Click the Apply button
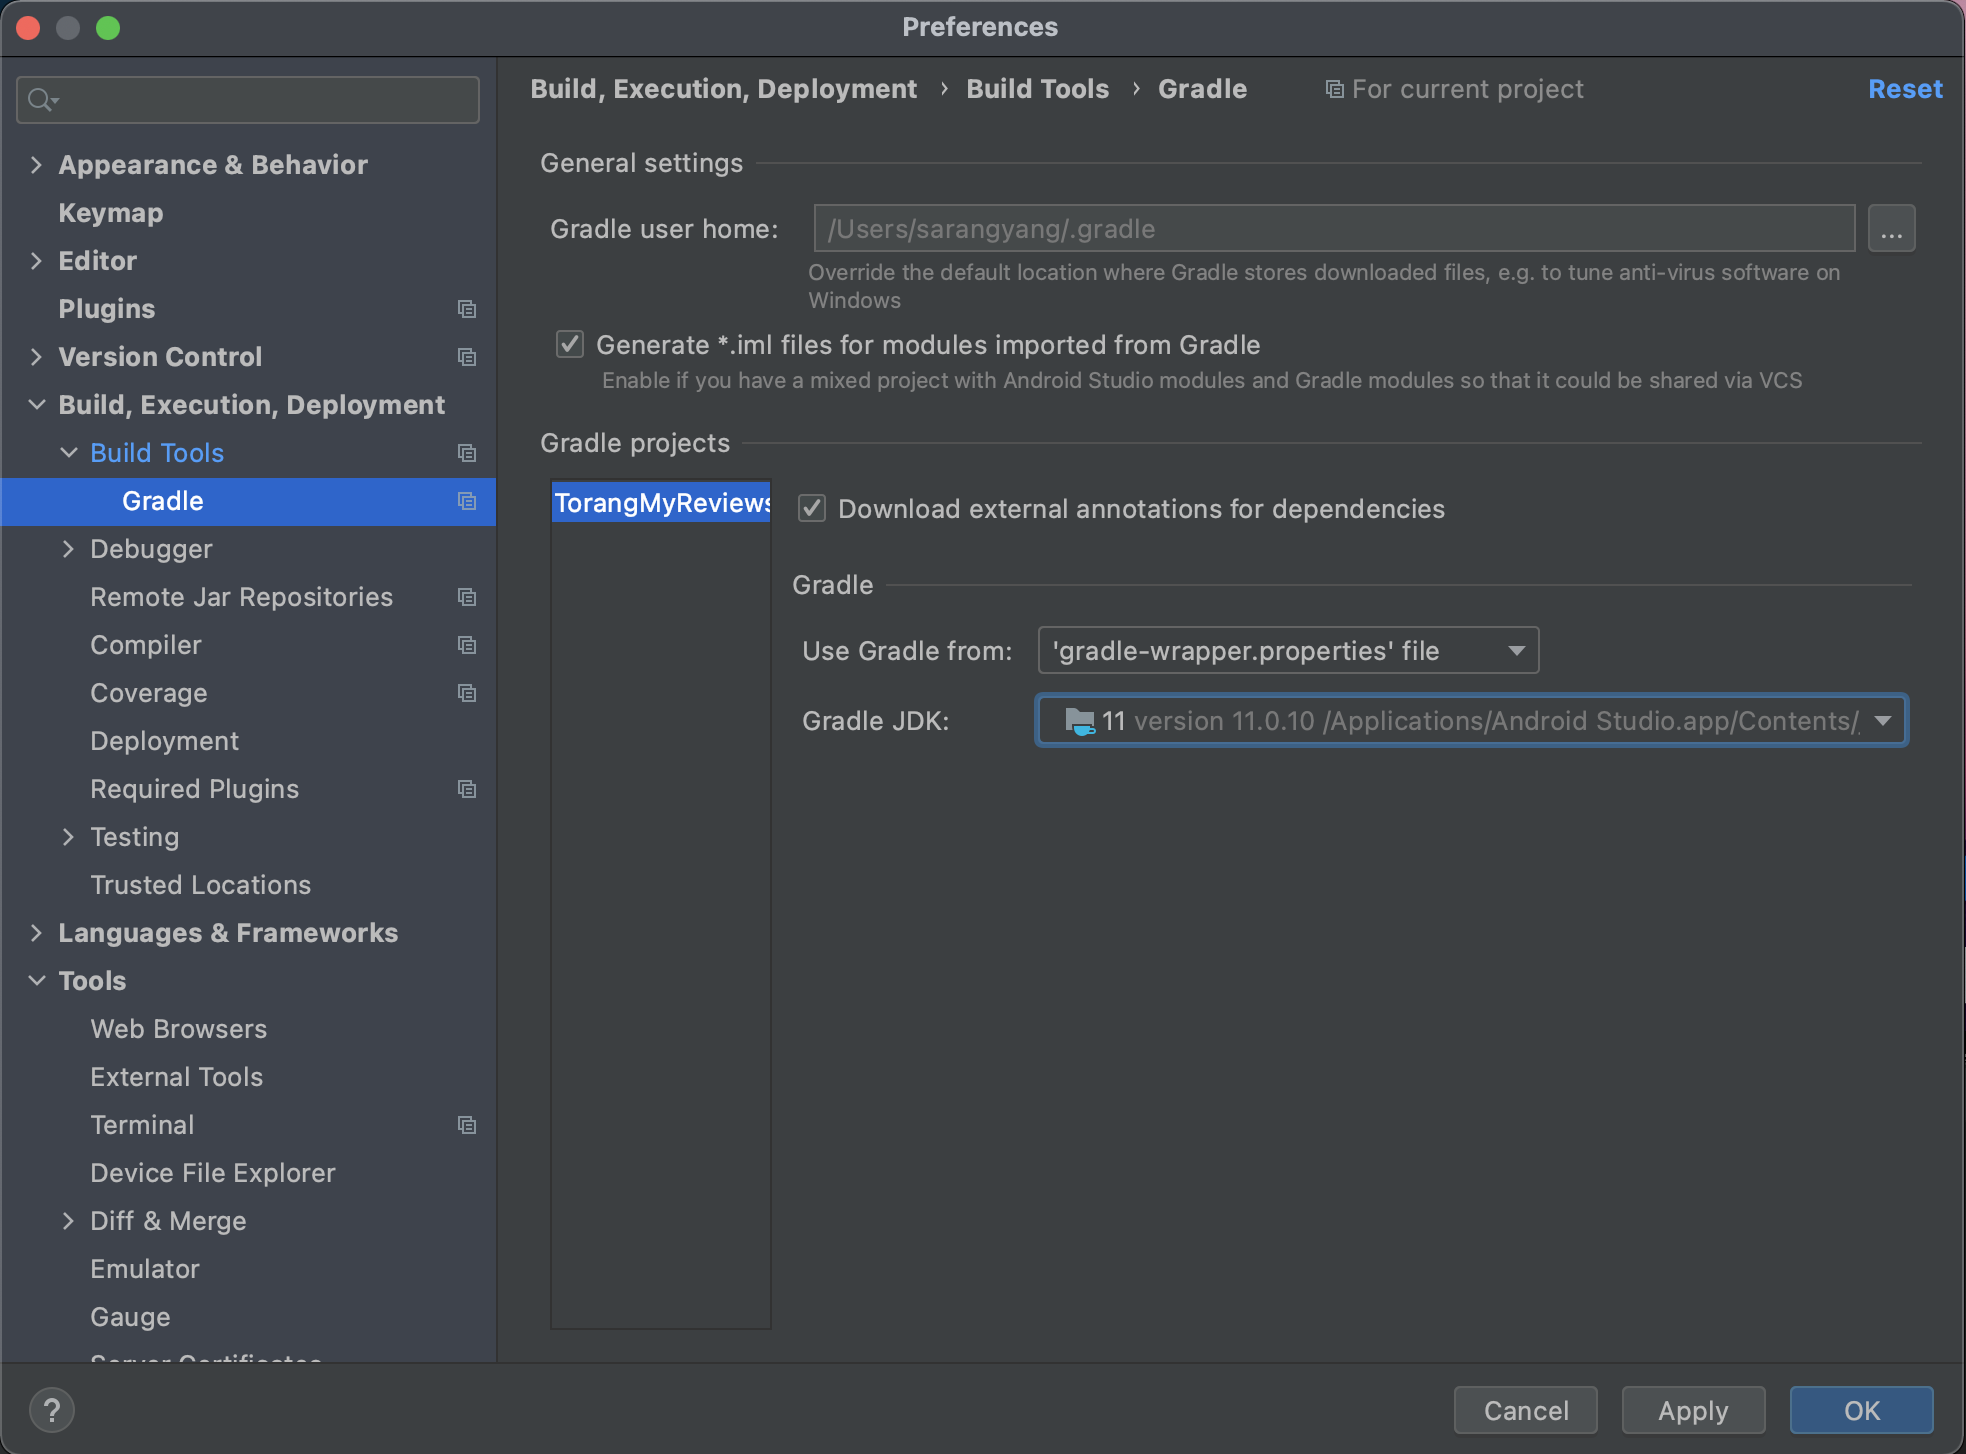The width and height of the screenshot is (1966, 1454). point(1692,1410)
